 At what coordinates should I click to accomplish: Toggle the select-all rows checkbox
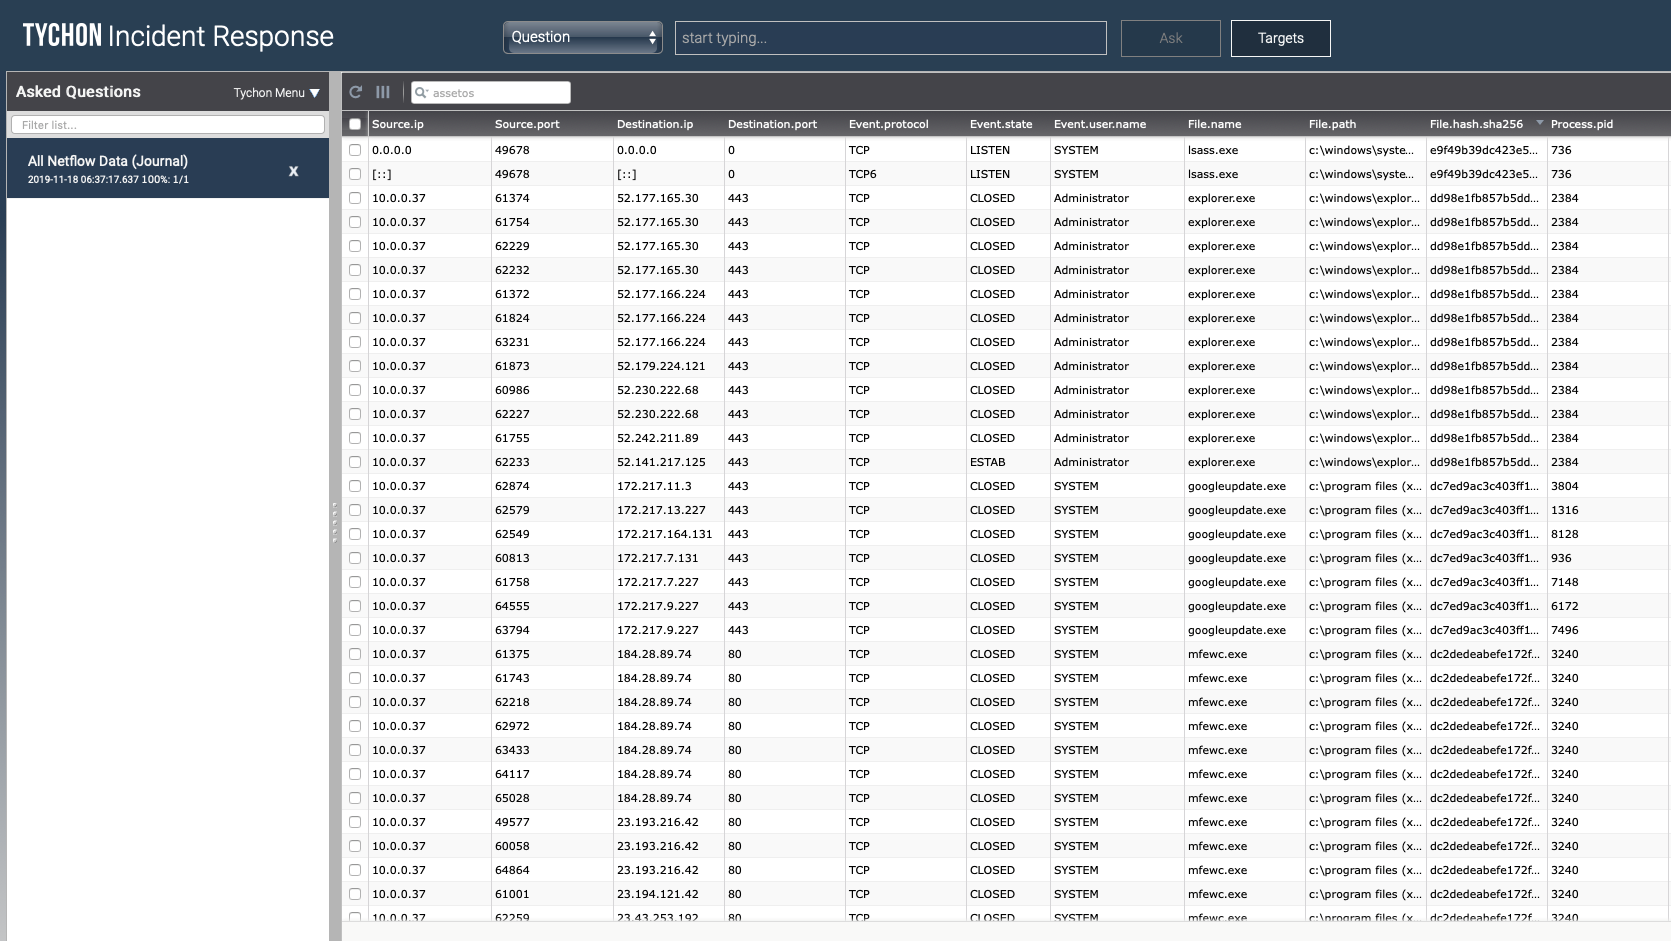[x=355, y=124]
